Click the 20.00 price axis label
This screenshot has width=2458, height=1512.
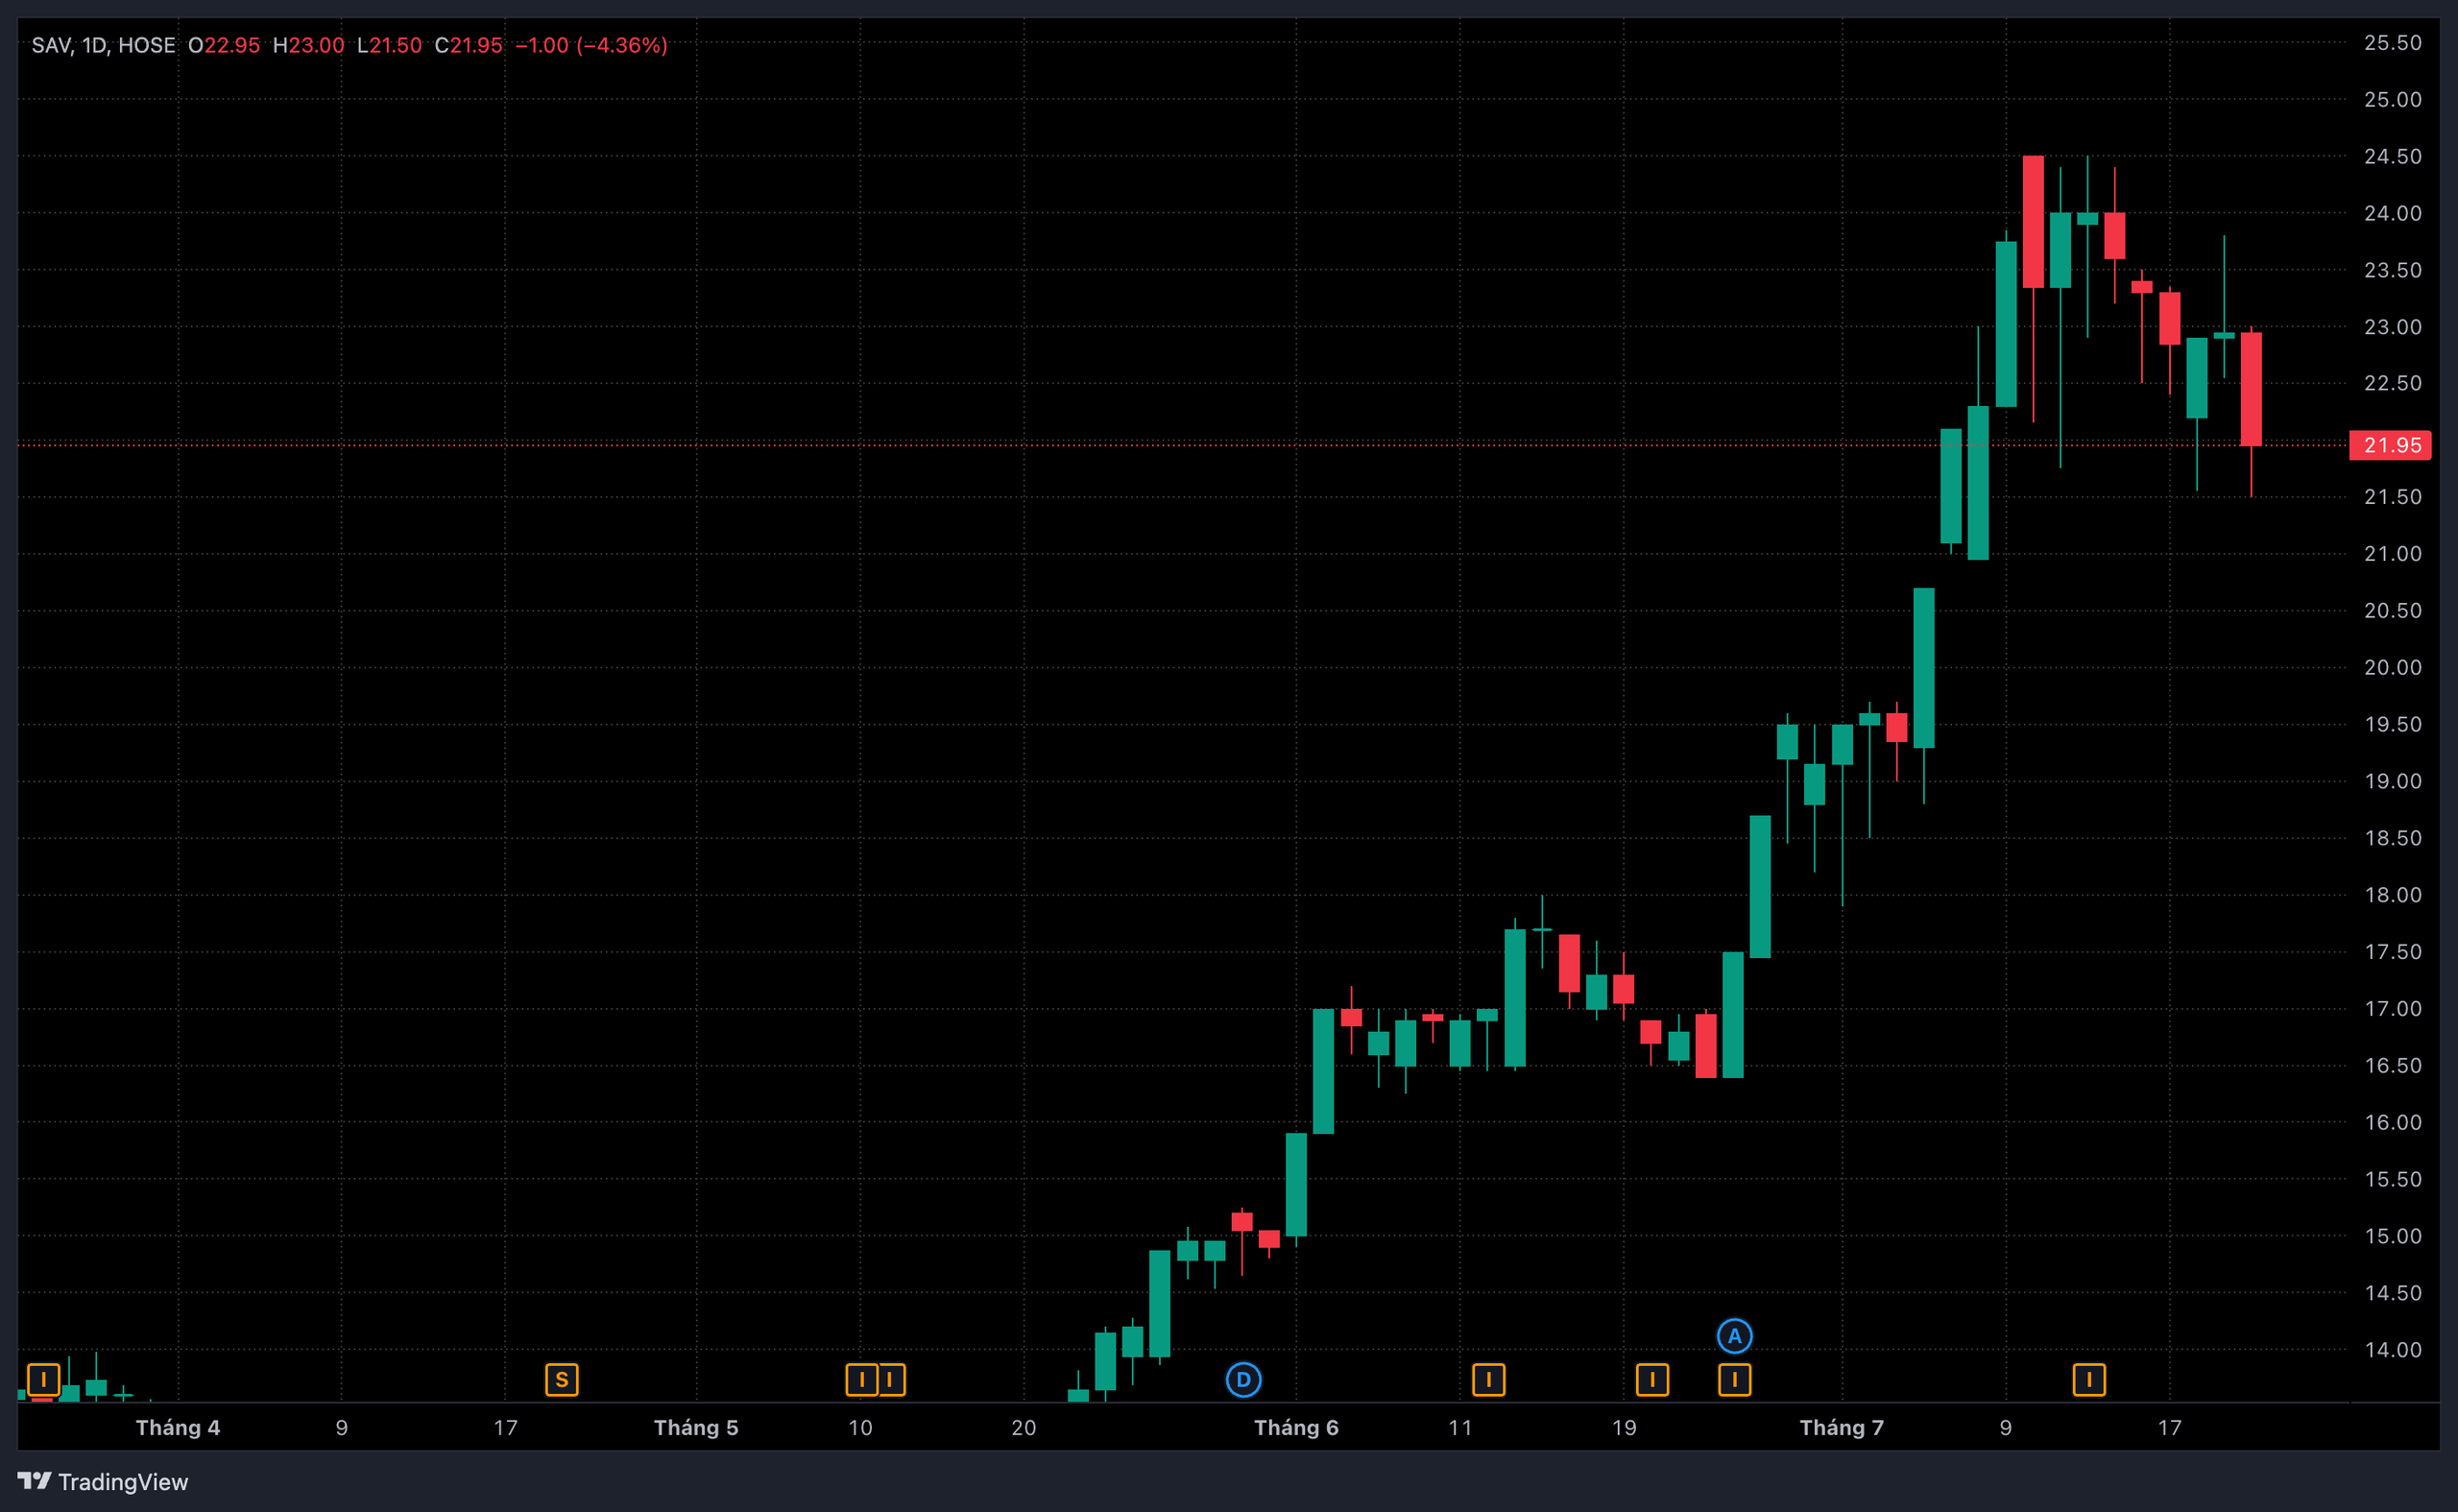click(2392, 667)
